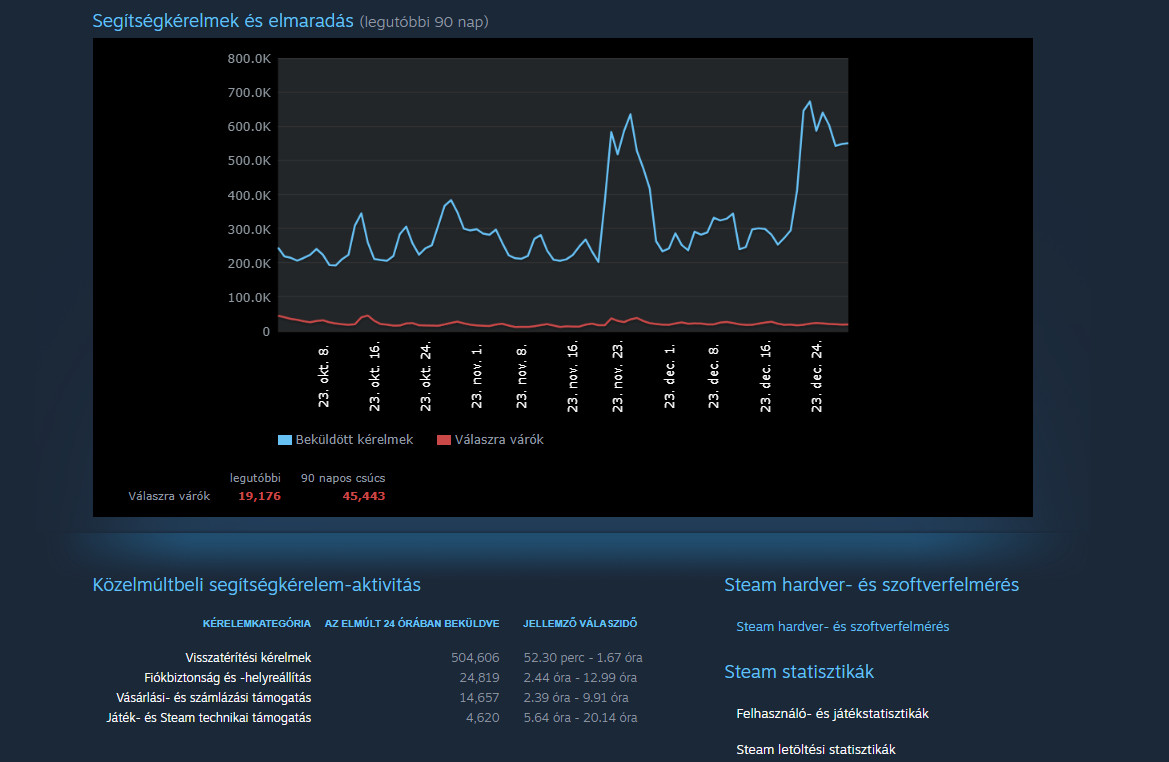
Task: Open the Steam hardver- és szoftverfelmérés link under its heading
Action: (x=842, y=627)
